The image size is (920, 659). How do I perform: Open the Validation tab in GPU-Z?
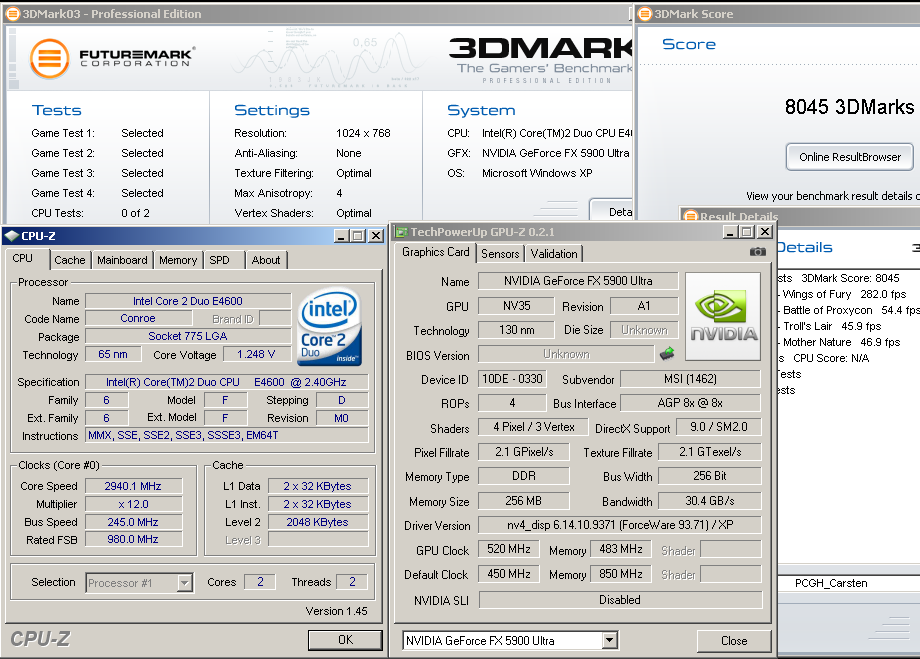coord(554,254)
